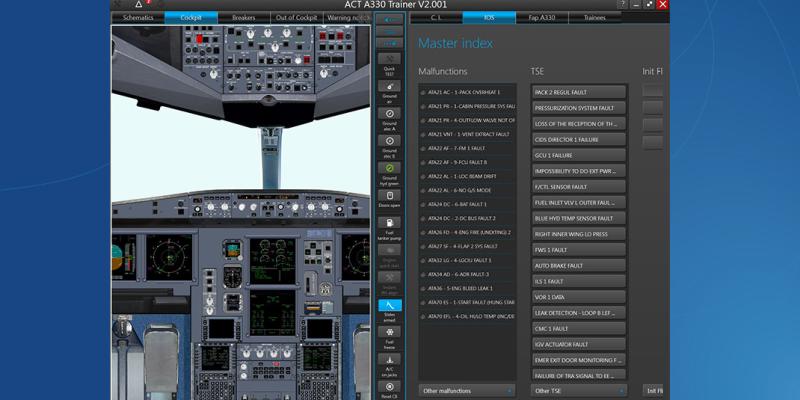Click IGV ACTUATOR FAULT button
This screenshot has width=800, height=400.
(579, 344)
